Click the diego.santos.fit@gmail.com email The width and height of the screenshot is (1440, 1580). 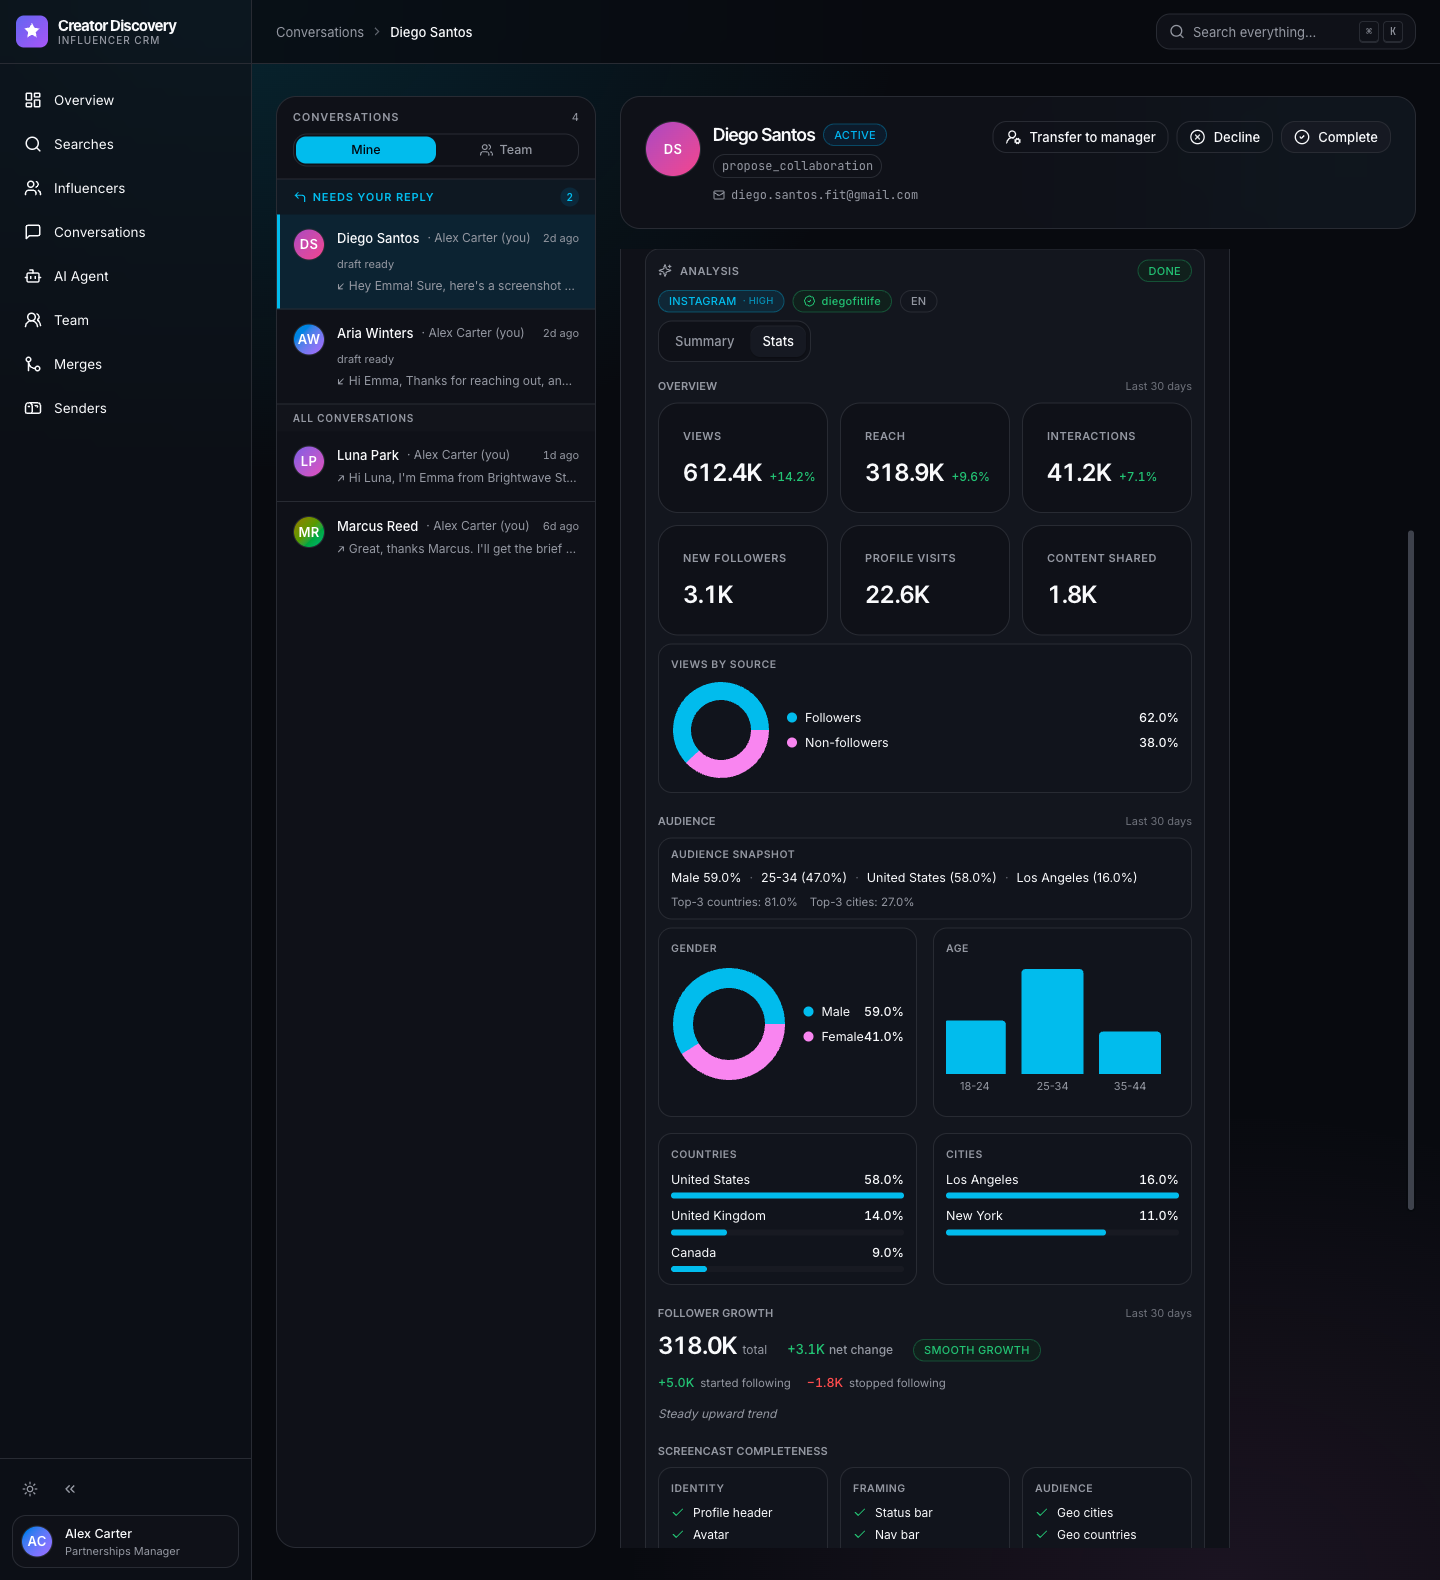click(x=824, y=195)
